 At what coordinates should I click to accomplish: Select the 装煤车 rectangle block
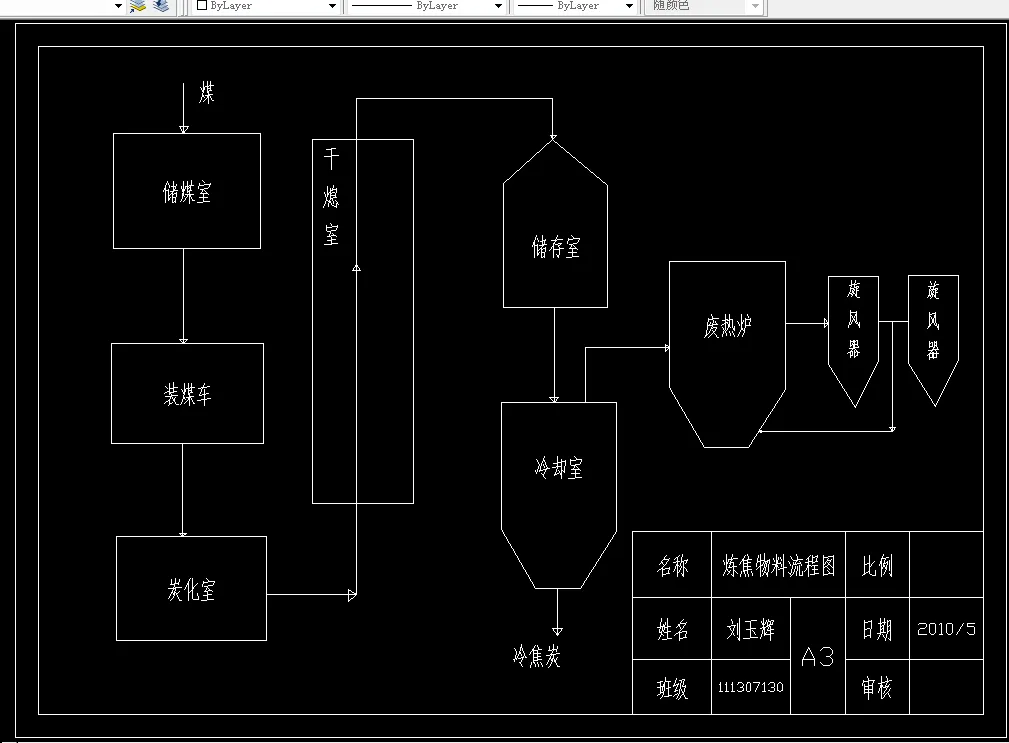[186, 394]
